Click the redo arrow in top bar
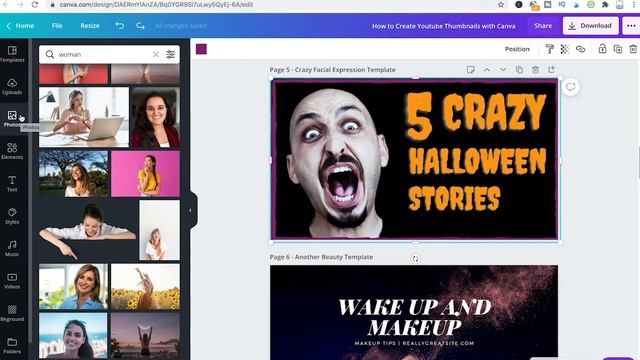 pos(140,25)
